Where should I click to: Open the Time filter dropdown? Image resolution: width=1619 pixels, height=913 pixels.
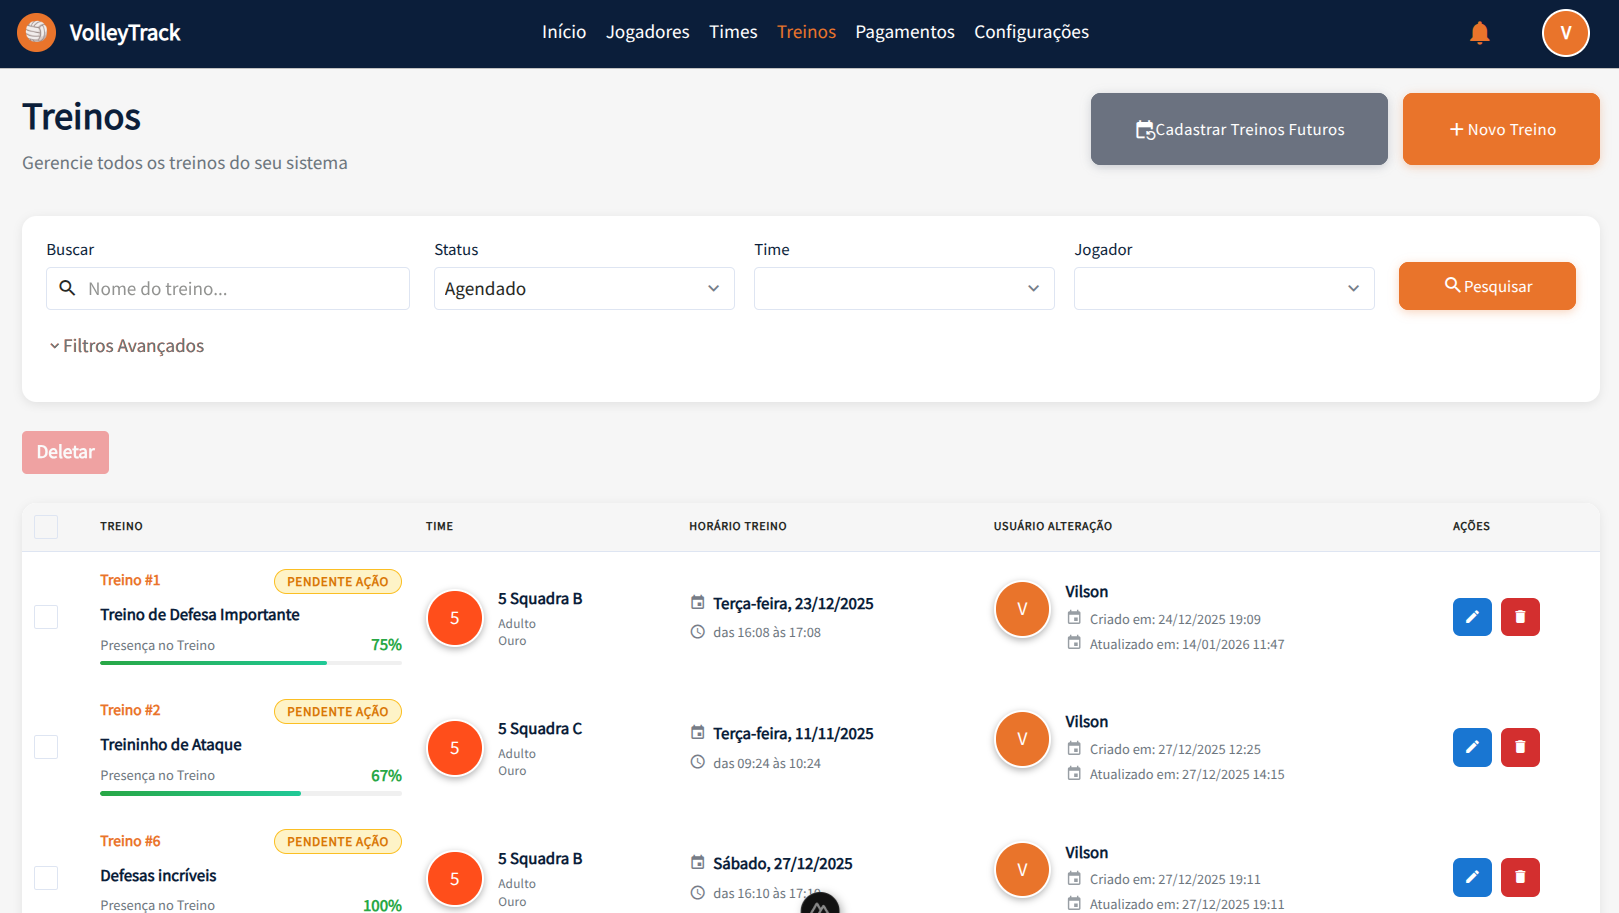click(904, 289)
